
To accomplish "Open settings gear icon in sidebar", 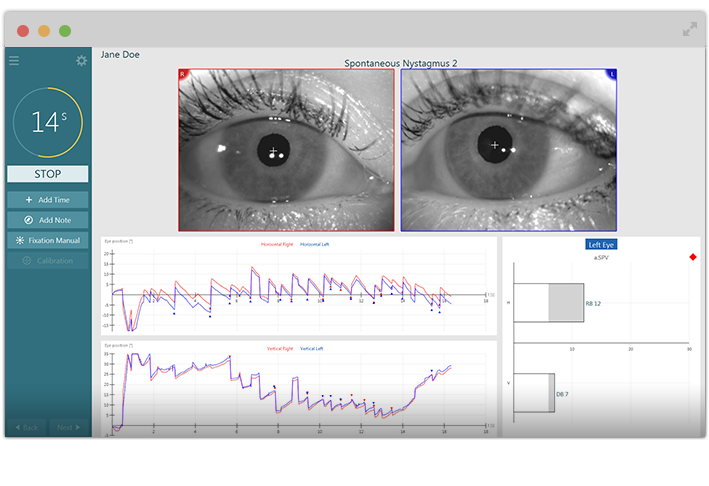I will pos(81,61).
